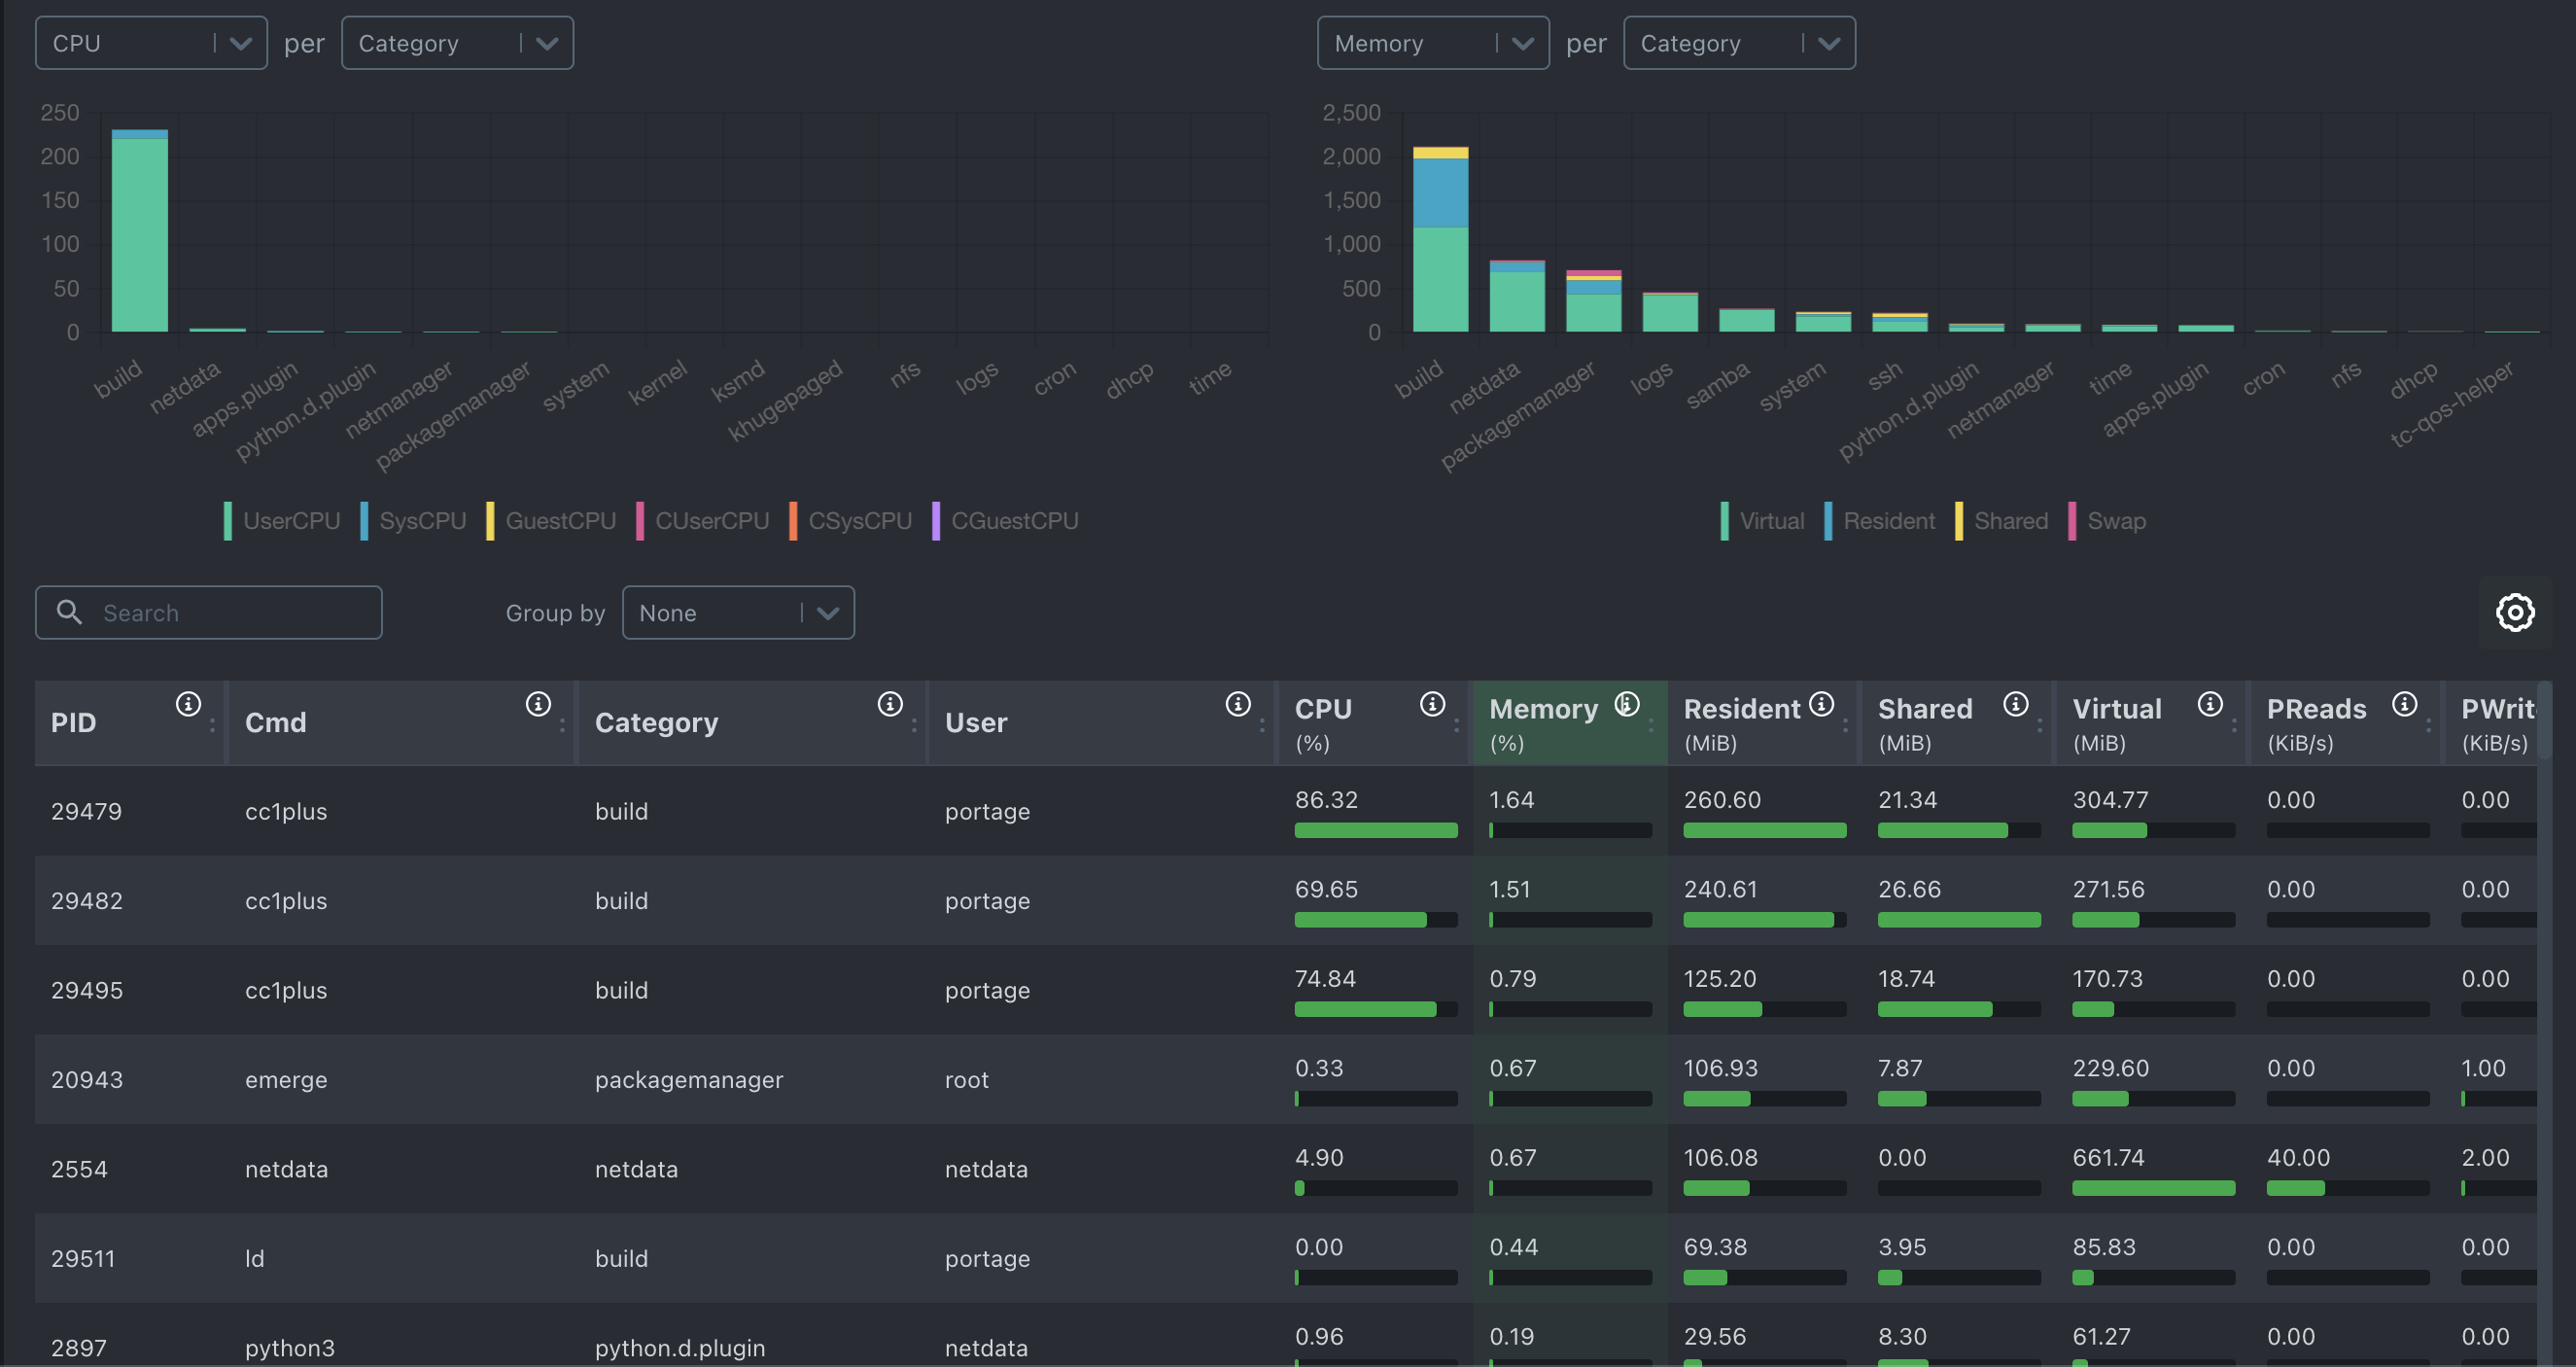Click the info icon on Resident column
2576x1367 pixels.
[x=1822, y=704]
